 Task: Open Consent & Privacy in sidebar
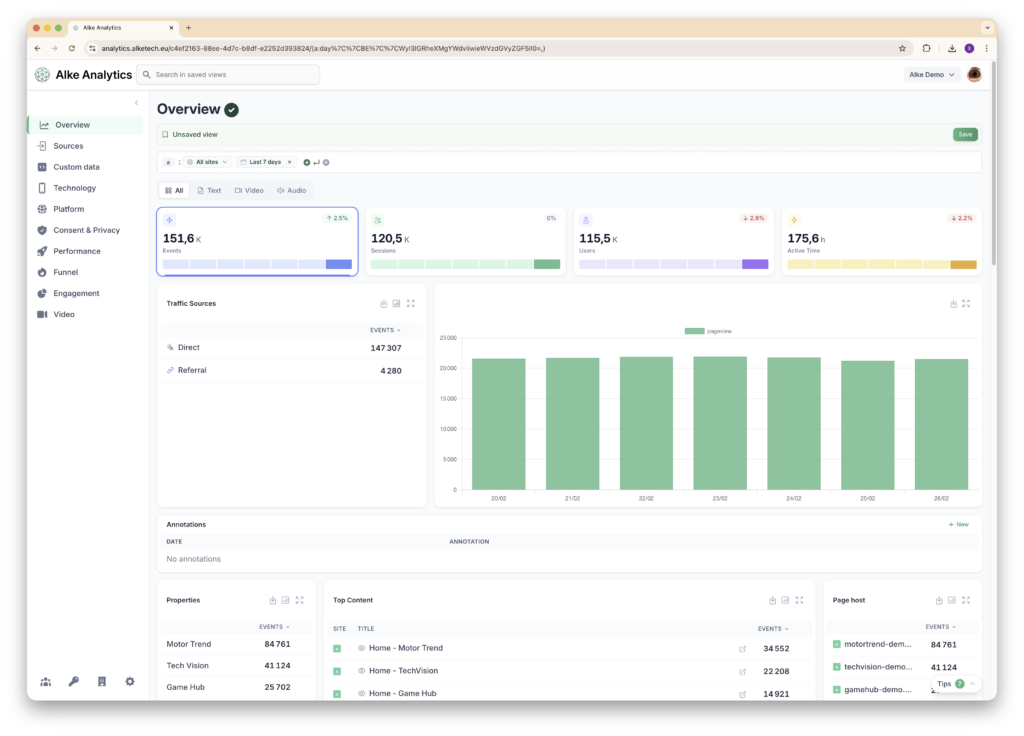pos(86,230)
